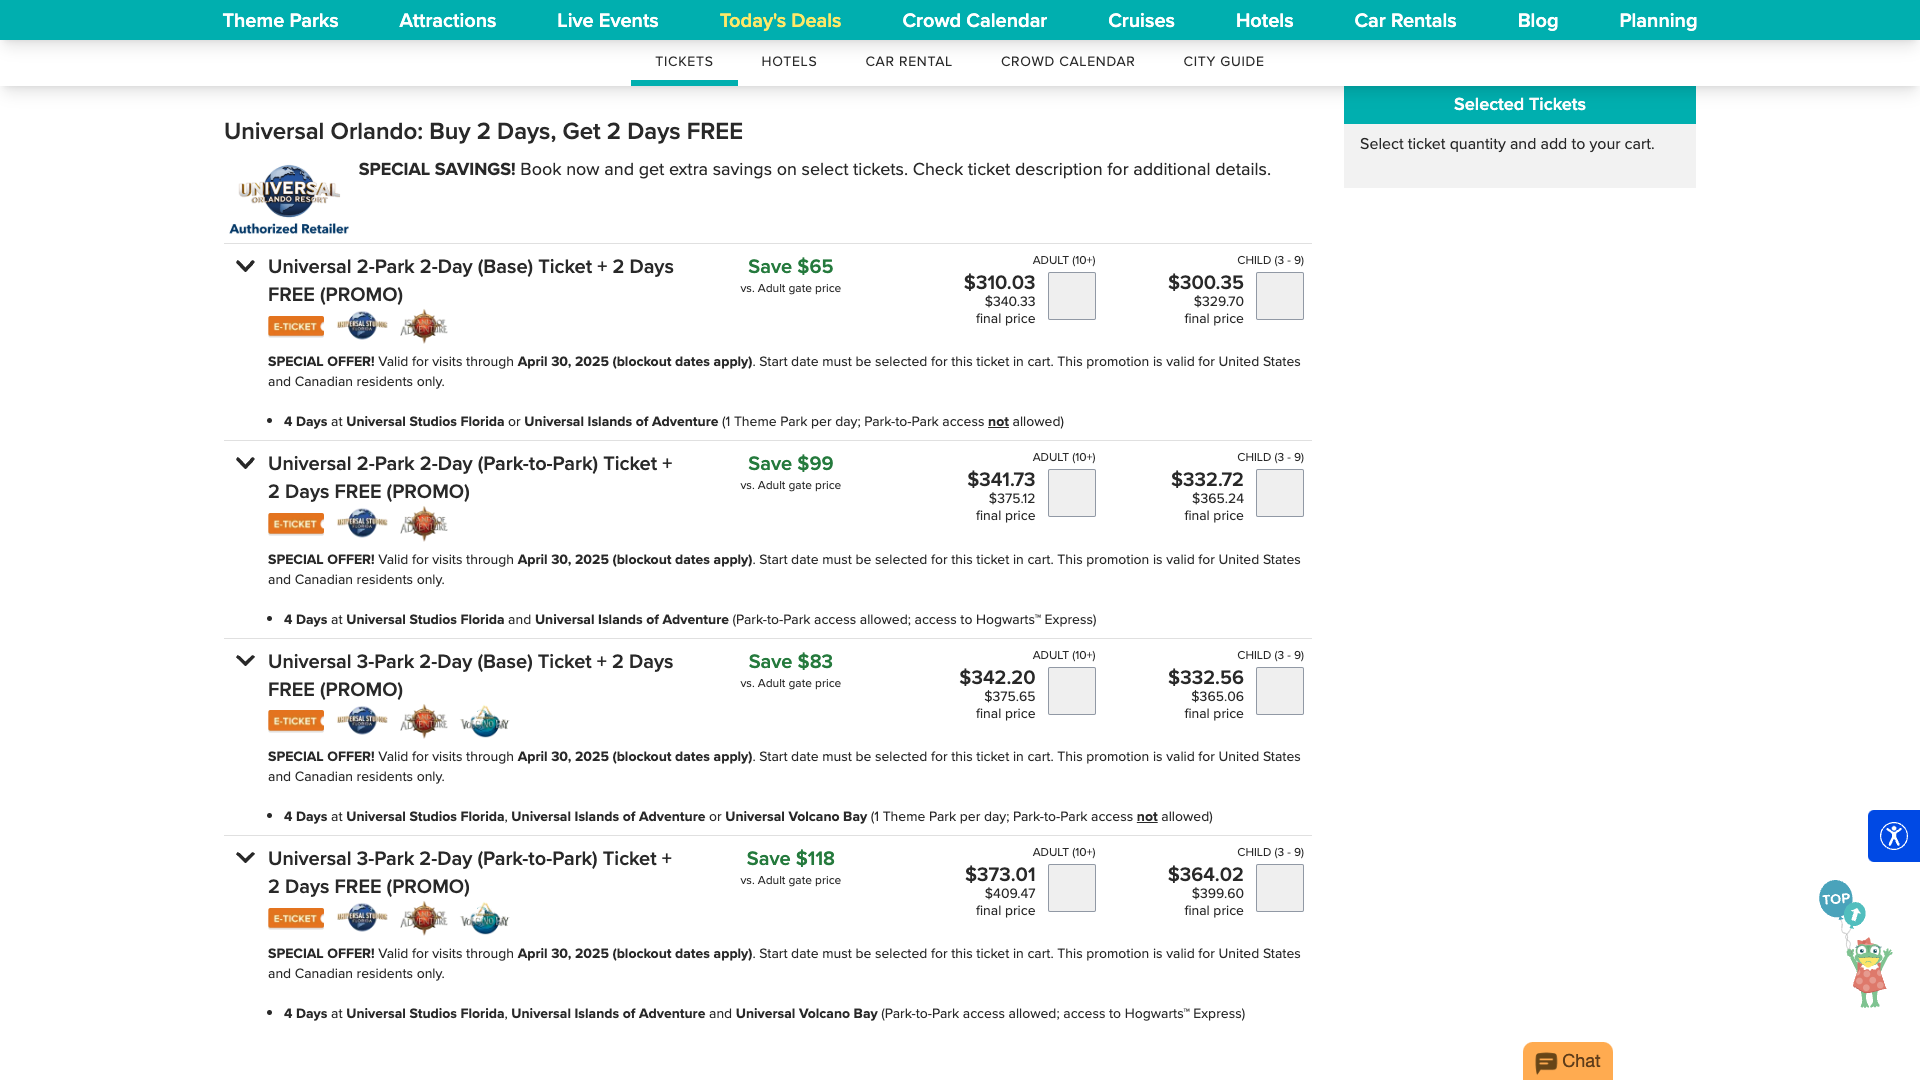Image resolution: width=1920 pixels, height=1080 pixels.
Task: Click the 2-Park 2-Day (Park-to-Park) Ticket title
Action: [470, 477]
